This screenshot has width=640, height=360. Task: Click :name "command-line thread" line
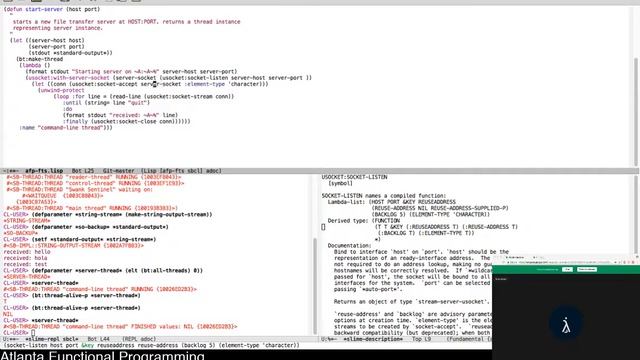(x=66, y=128)
